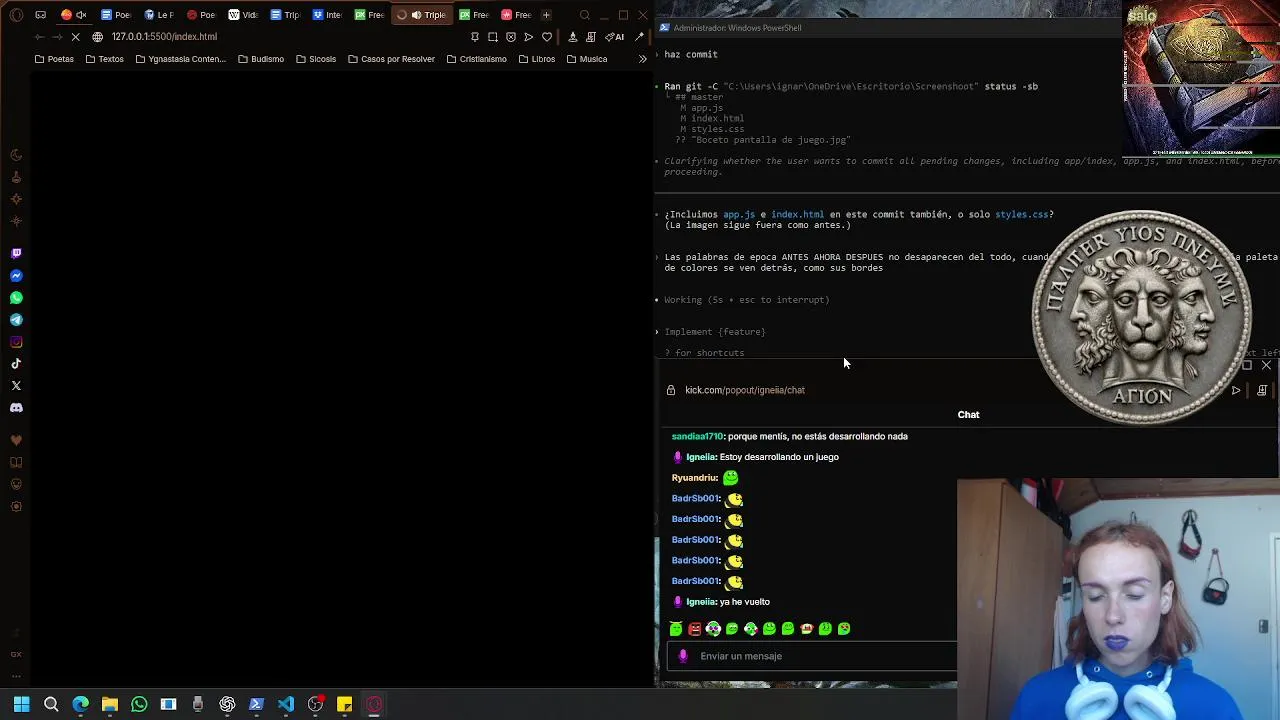Image resolution: width=1280 pixels, height=720 pixels.
Task: Pick the red angry emote in chat
Action: pos(695,629)
